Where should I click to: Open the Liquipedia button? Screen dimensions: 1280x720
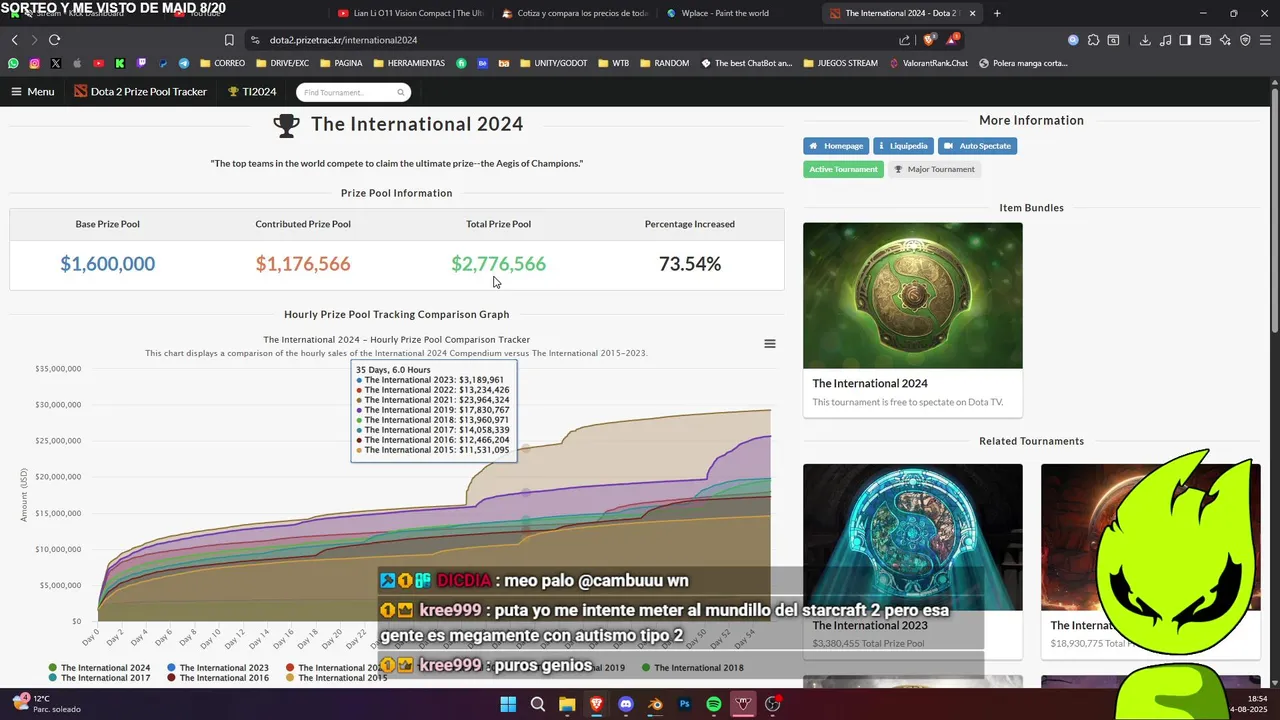click(903, 146)
